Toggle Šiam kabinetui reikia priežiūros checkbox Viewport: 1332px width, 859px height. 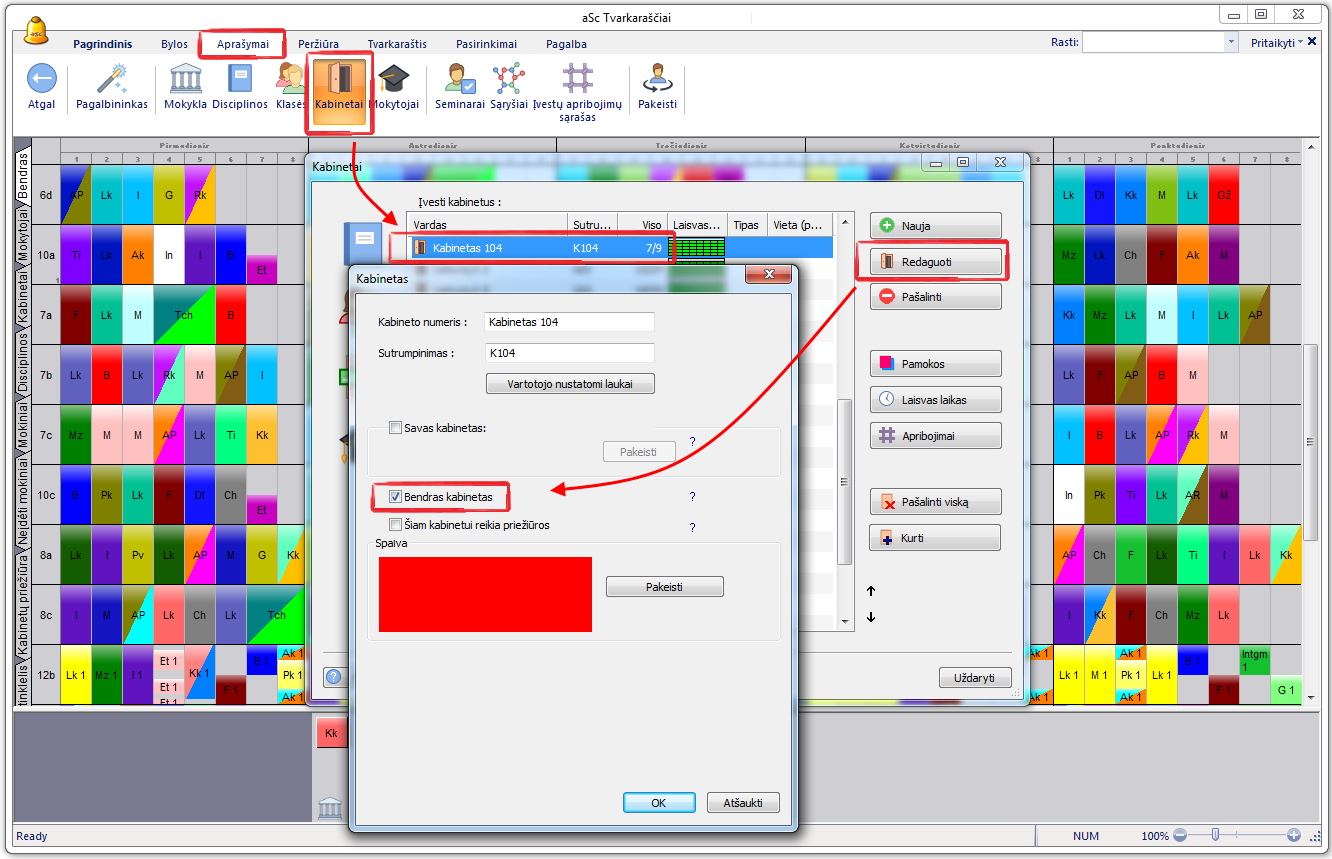[395, 525]
